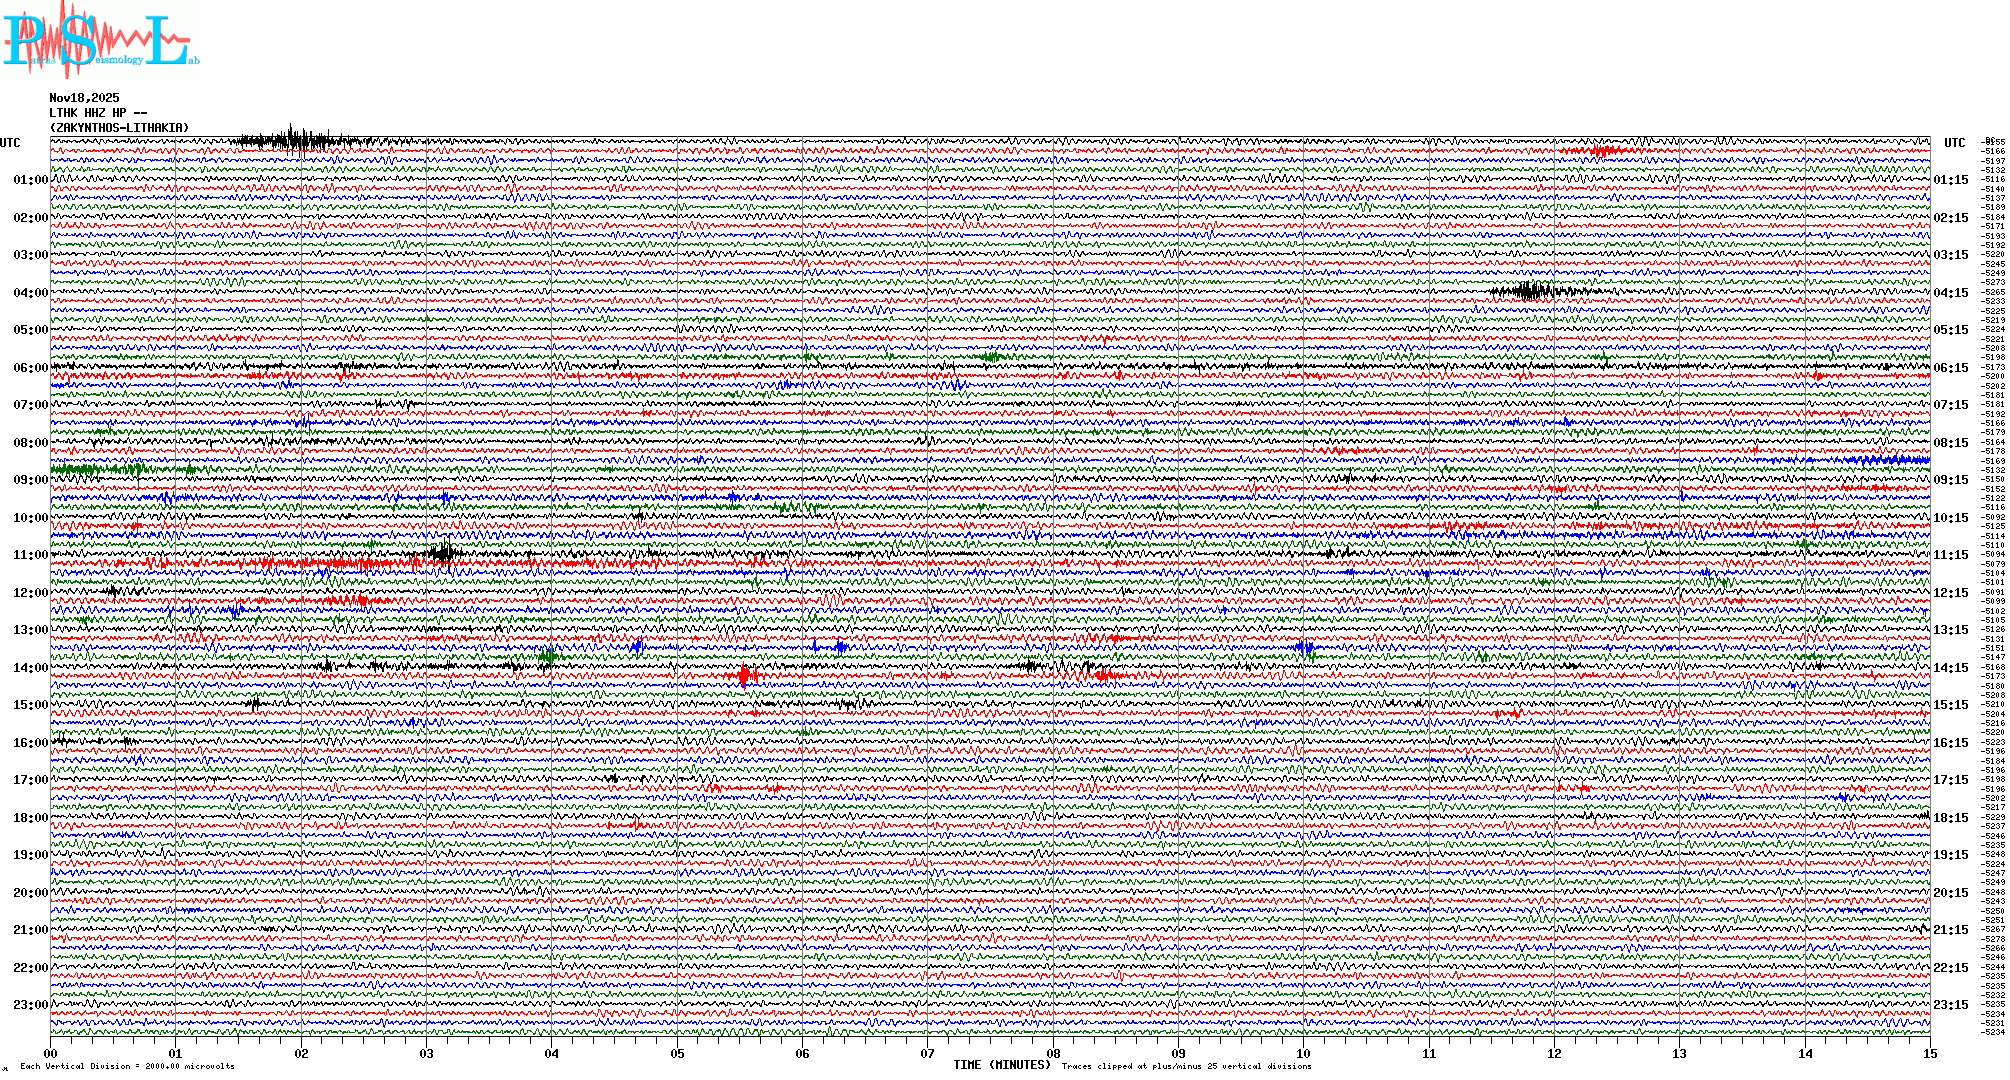This screenshot has height=1080, width=2010.
Task: Click minute 15 at end of time axis
Action: pos(1929,1054)
